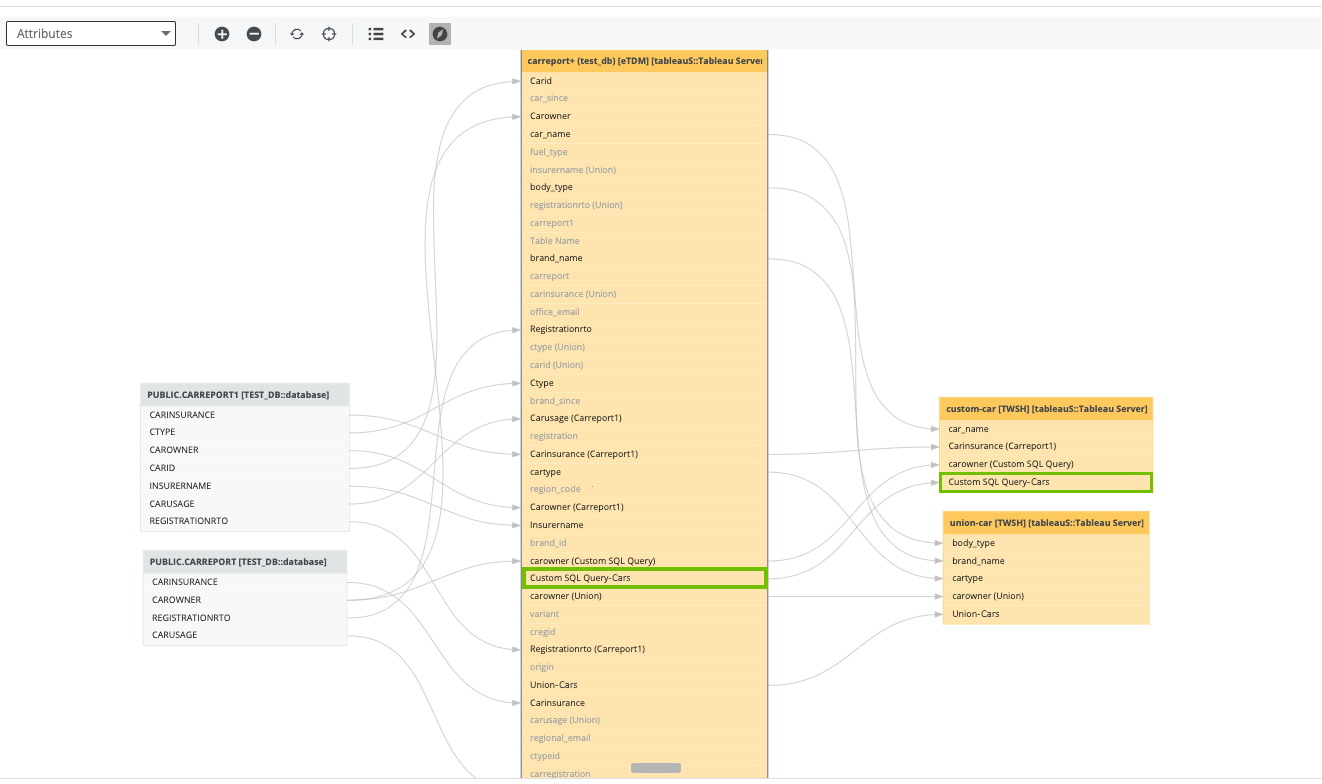The width and height of the screenshot is (1322, 784).
Task: Click ctype (Union) row
Action: pyautogui.click(x=645, y=347)
